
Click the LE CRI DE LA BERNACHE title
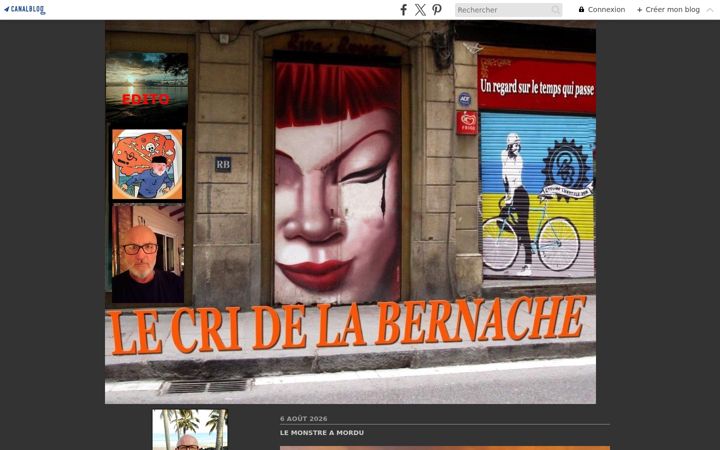click(x=348, y=326)
